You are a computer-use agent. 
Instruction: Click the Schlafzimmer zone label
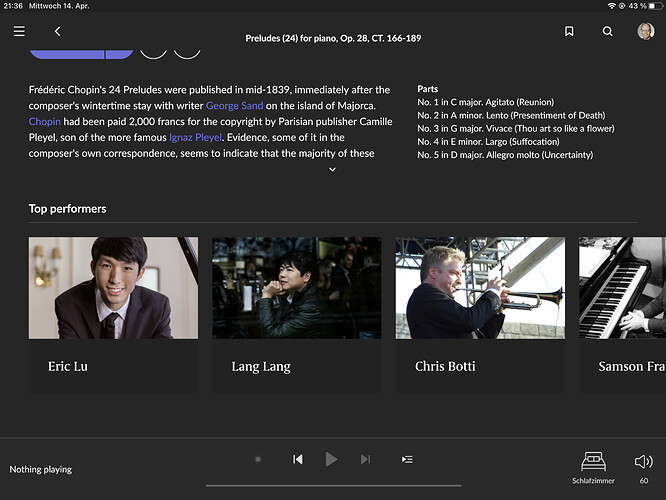(x=593, y=480)
